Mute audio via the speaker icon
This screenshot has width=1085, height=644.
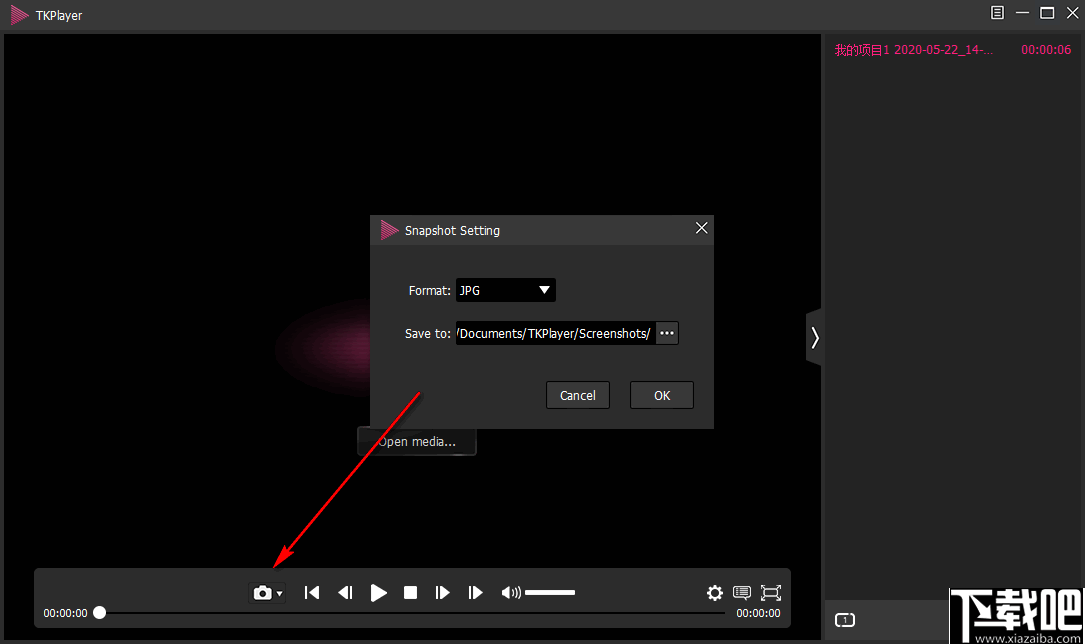510,593
